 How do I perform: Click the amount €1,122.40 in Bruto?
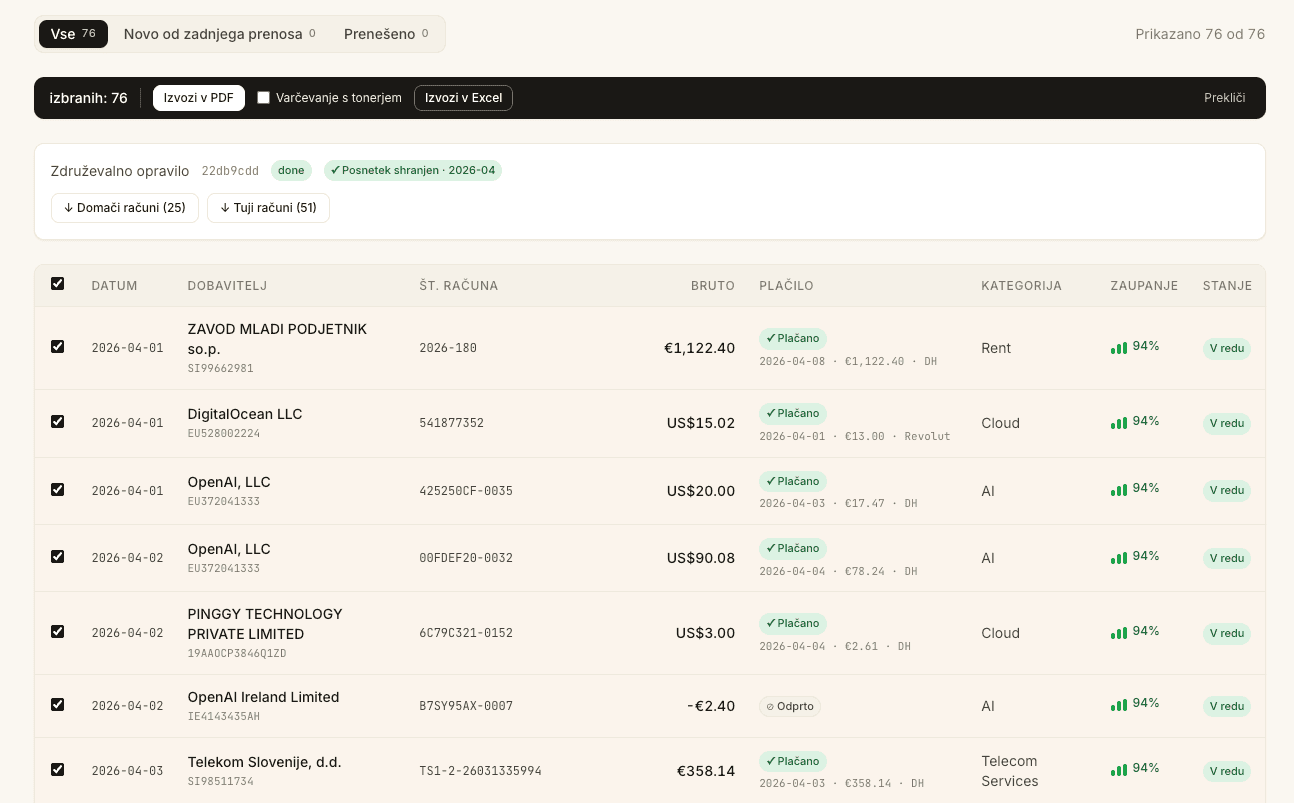pyautogui.click(x=699, y=348)
